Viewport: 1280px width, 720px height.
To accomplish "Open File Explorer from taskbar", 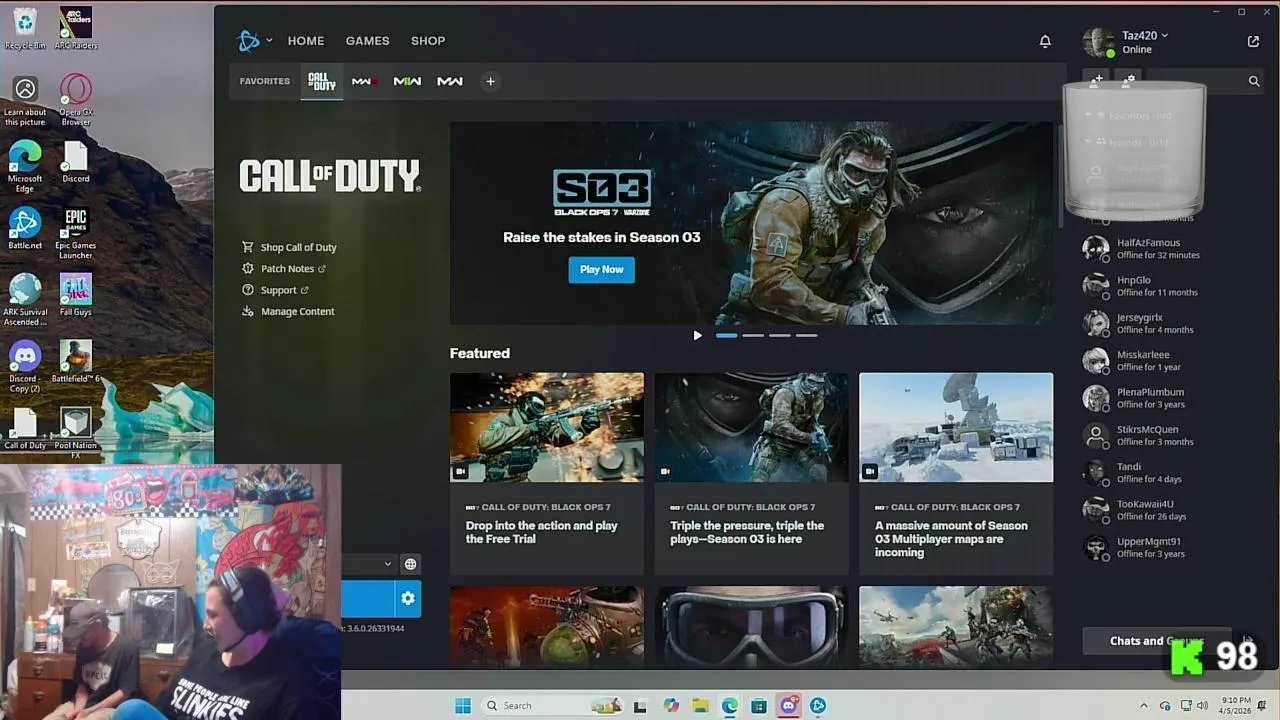I will [700, 706].
